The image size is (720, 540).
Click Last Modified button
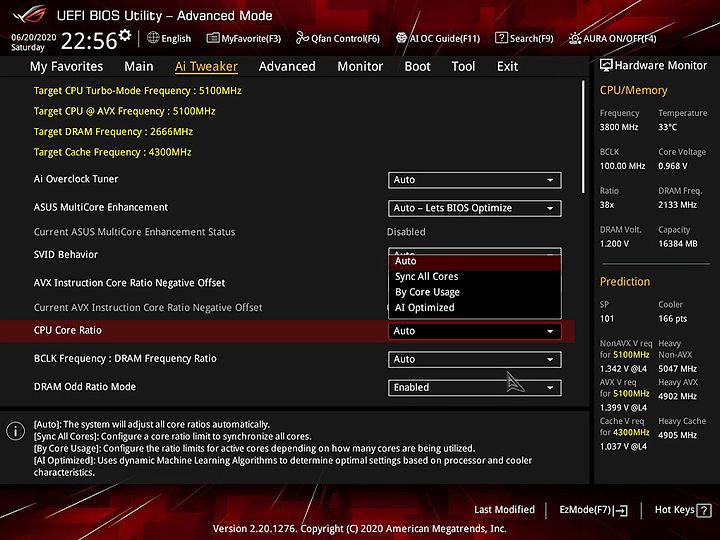coord(504,510)
